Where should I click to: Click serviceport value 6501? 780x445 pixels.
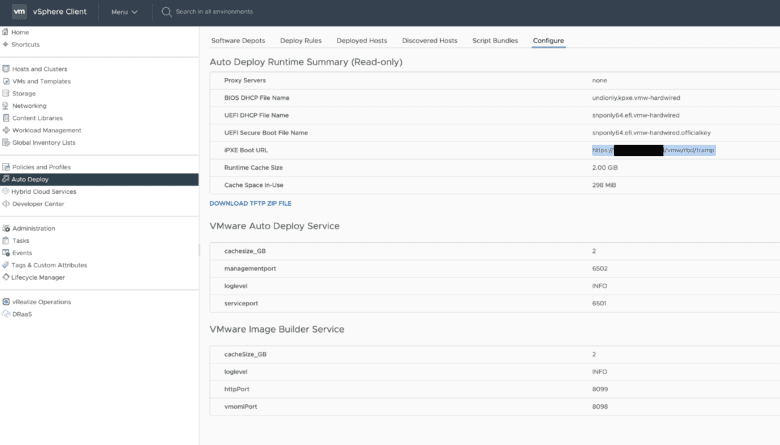tap(599, 303)
